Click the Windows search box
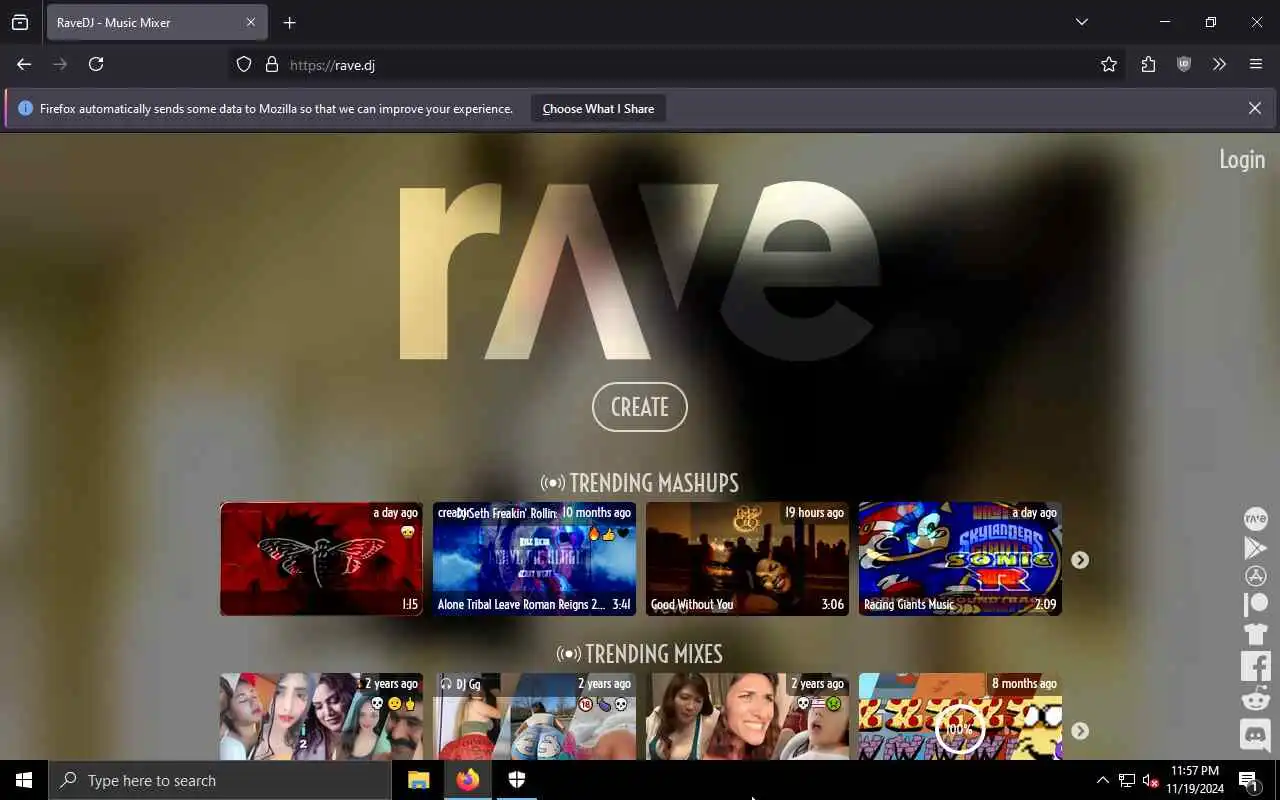 pyautogui.click(x=220, y=780)
